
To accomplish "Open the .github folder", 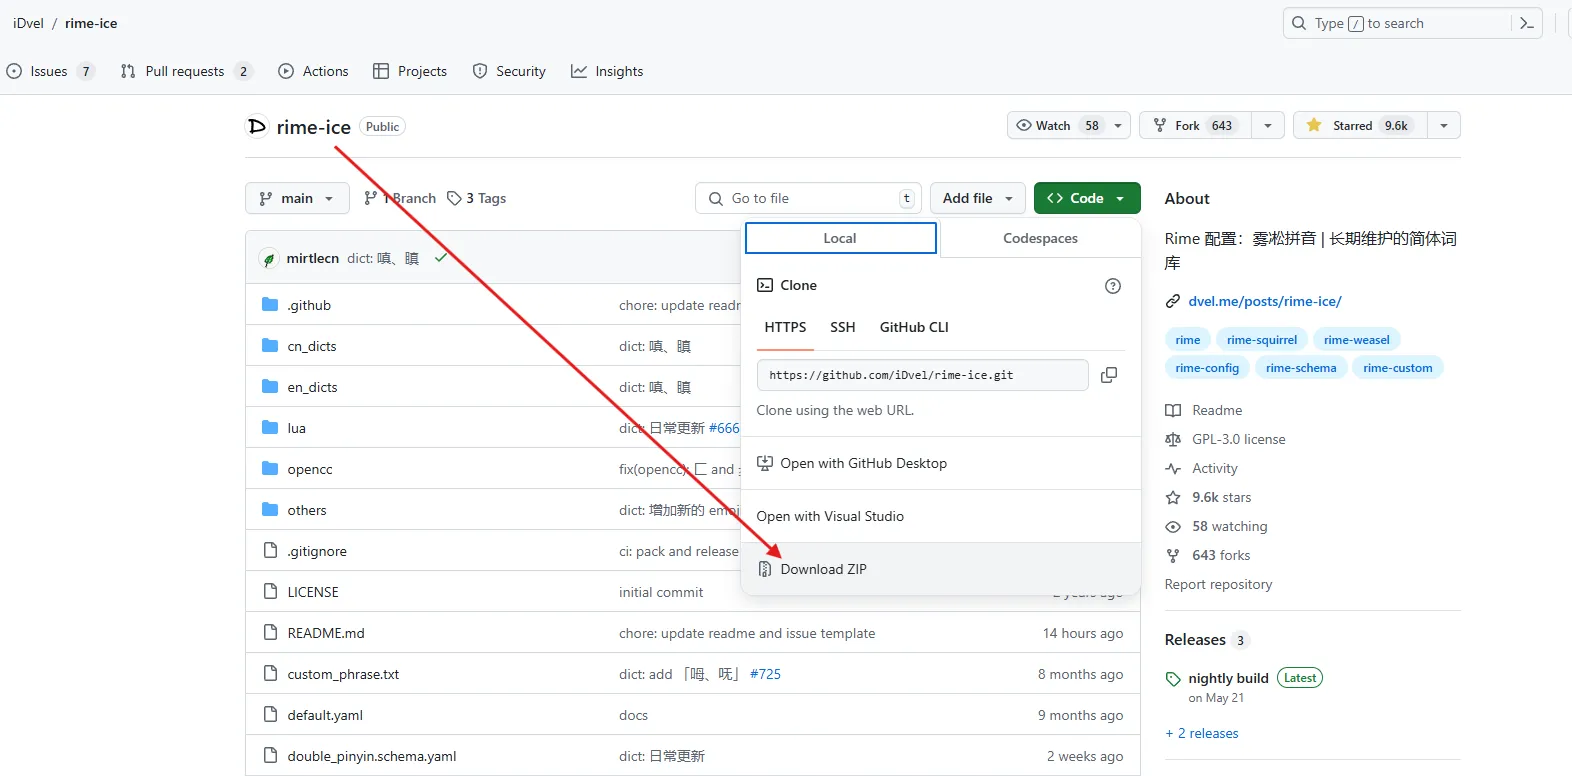I will click(309, 305).
